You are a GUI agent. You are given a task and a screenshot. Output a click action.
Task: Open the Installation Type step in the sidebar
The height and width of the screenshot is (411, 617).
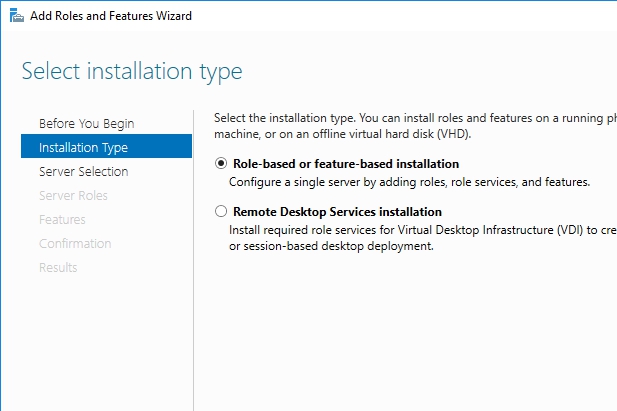click(x=83, y=147)
